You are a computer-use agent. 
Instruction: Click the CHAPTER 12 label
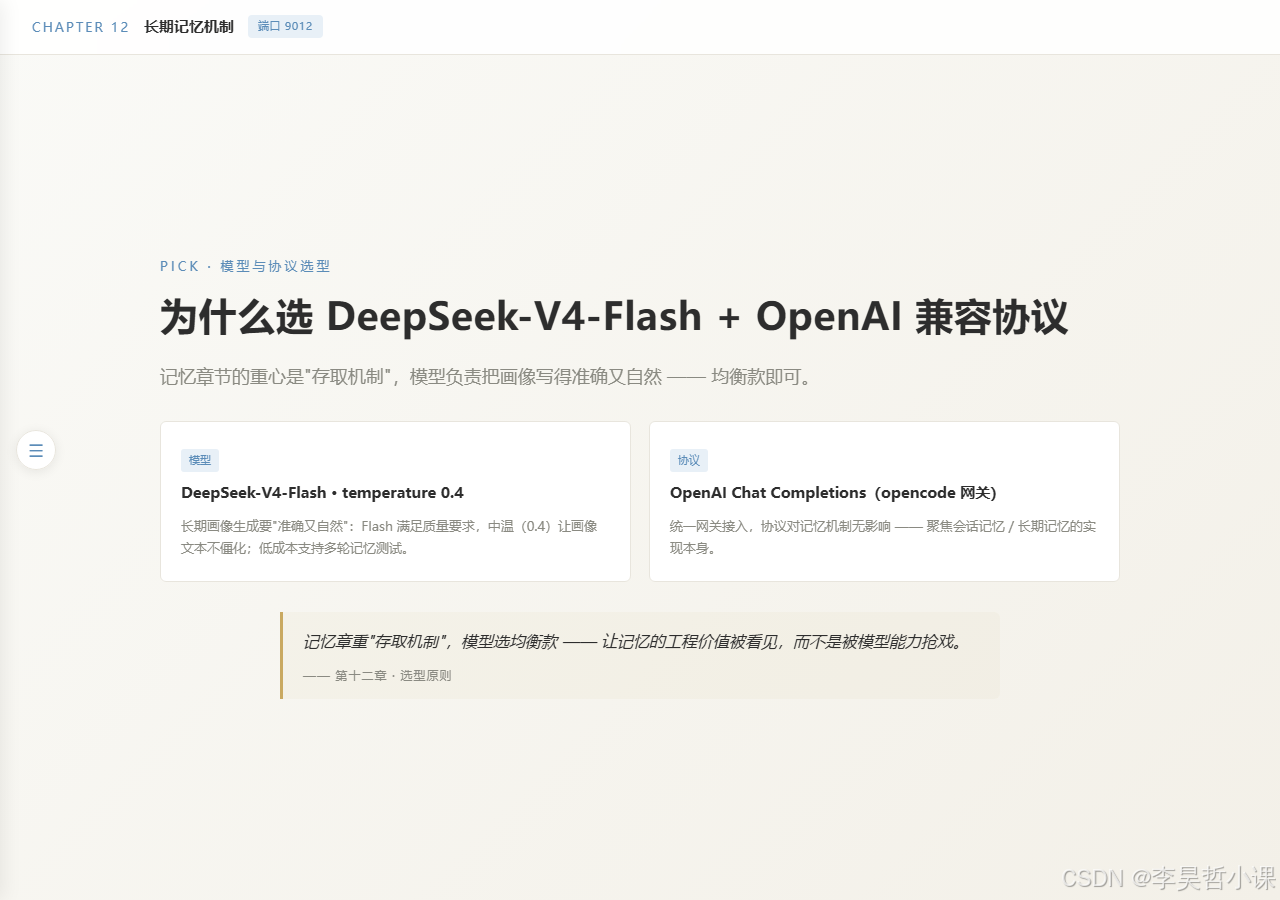pos(81,27)
